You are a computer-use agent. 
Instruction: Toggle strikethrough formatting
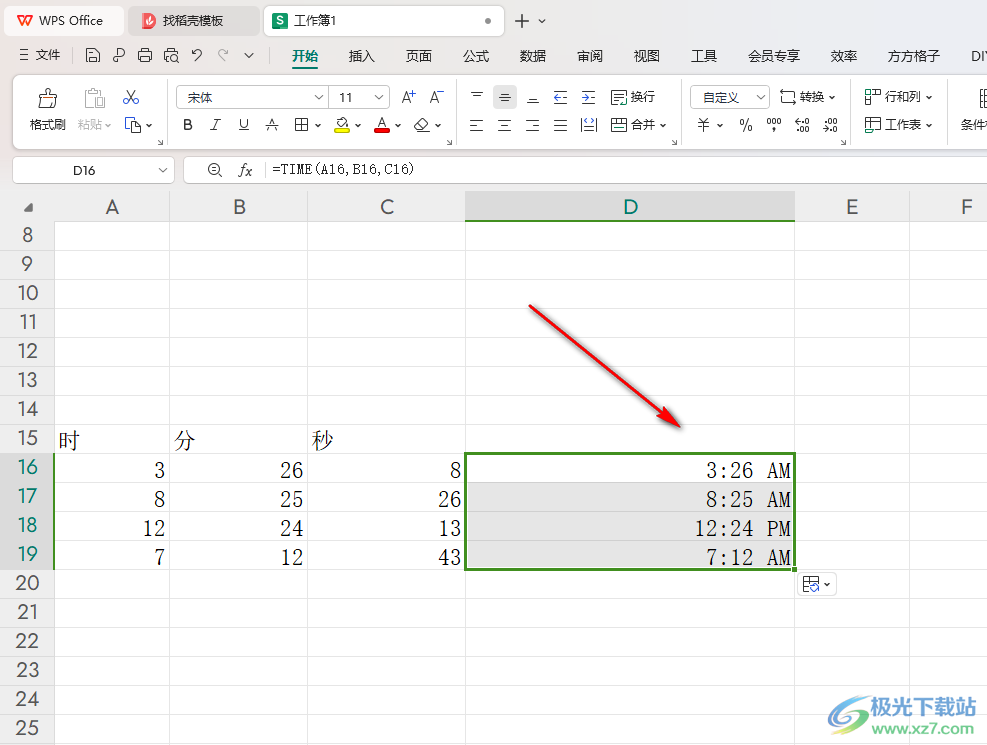click(x=272, y=125)
